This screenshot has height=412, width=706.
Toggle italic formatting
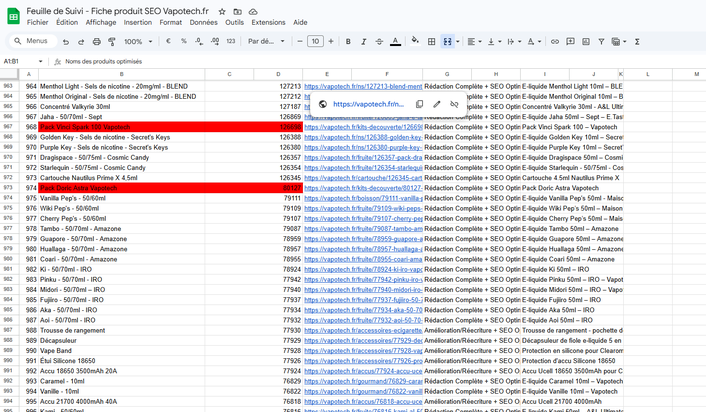(363, 42)
